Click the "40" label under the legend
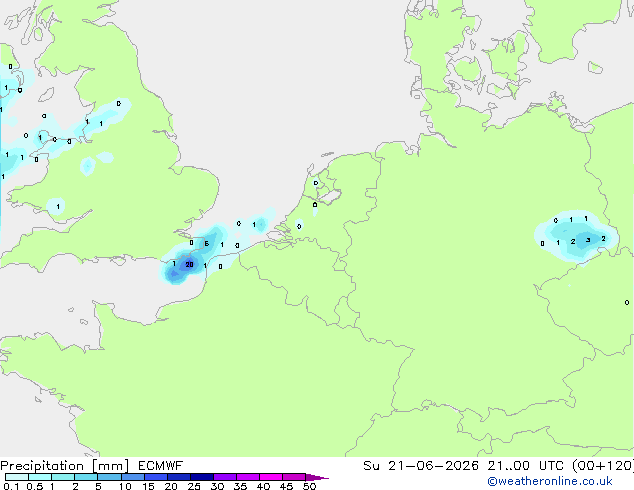 [x=263, y=486]
